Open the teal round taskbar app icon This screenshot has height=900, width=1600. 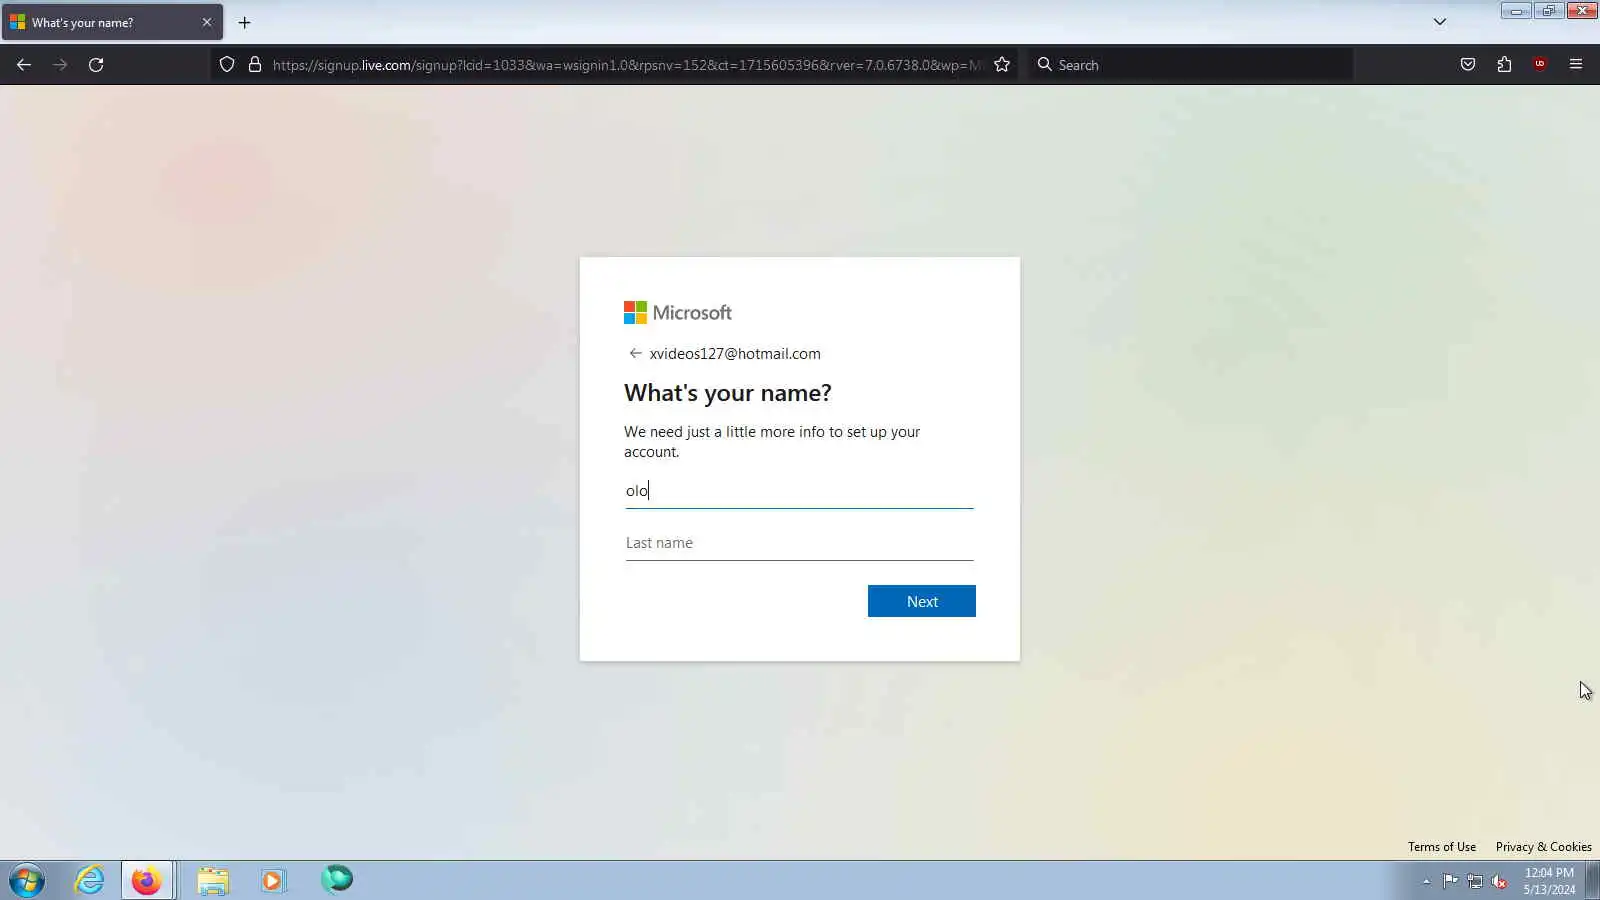[x=337, y=880]
